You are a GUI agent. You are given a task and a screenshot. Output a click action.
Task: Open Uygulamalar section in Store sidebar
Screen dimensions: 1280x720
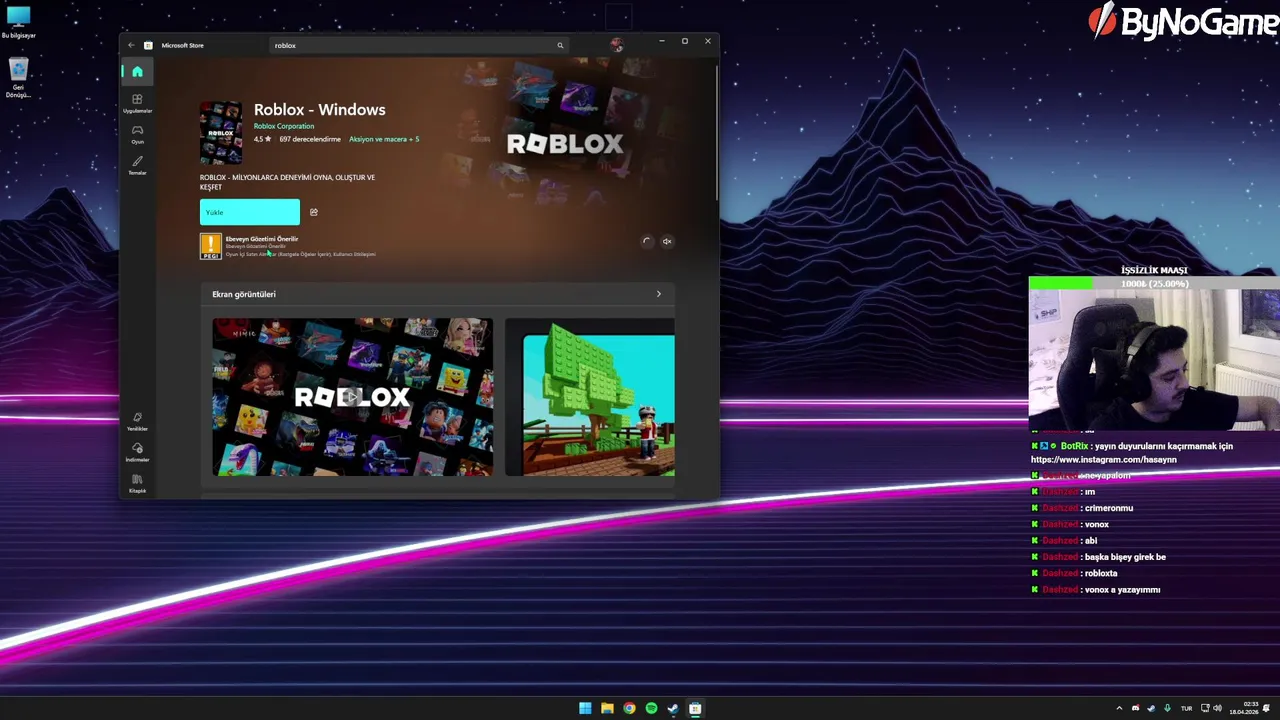137,103
